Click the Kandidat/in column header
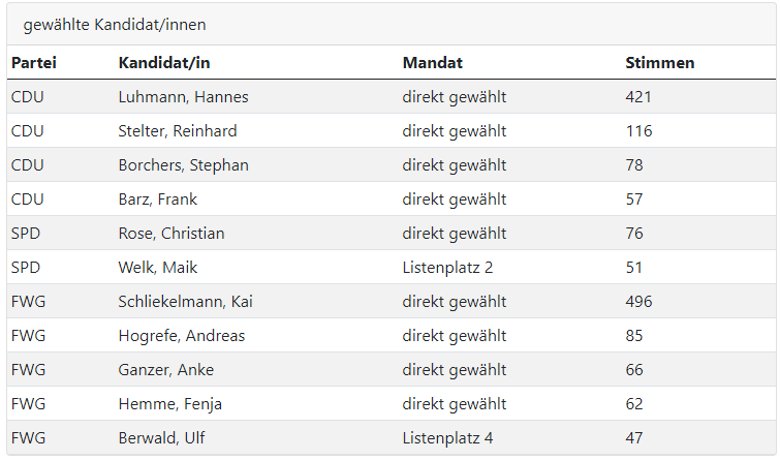Image resolution: width=780 pixels, height=460 pixels. (164, 63)
